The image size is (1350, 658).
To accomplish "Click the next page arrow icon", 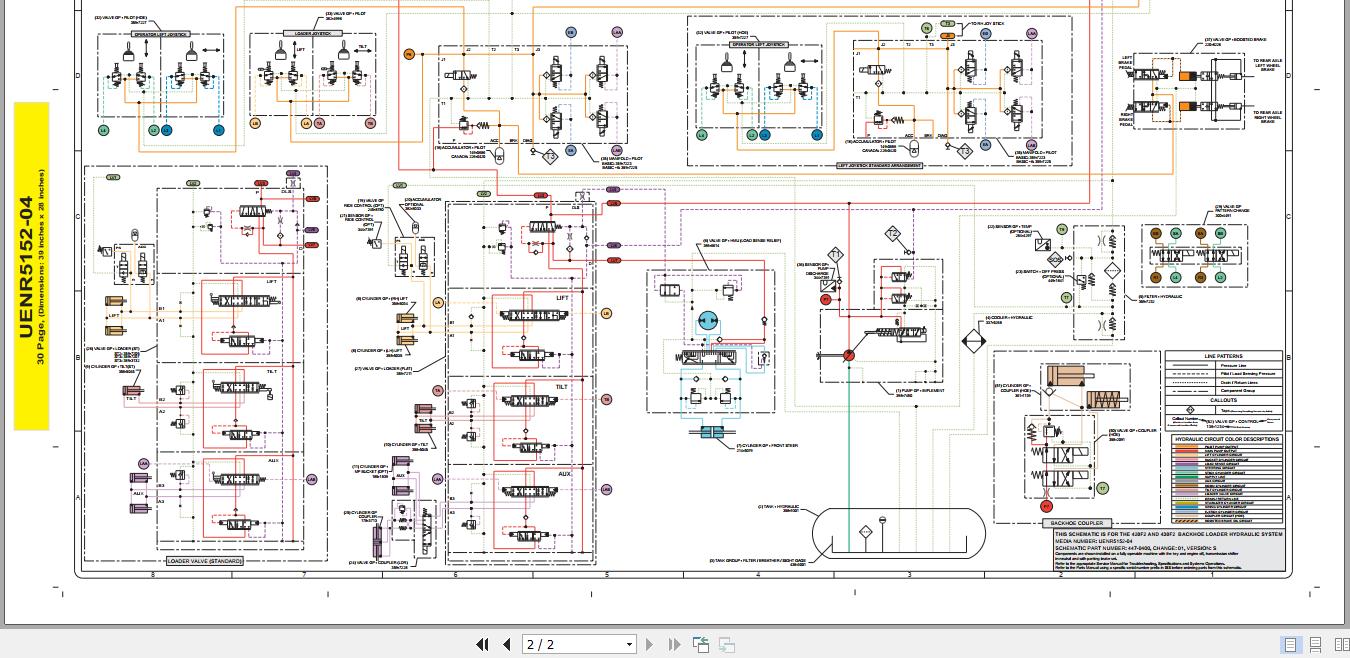I will 649,644.
